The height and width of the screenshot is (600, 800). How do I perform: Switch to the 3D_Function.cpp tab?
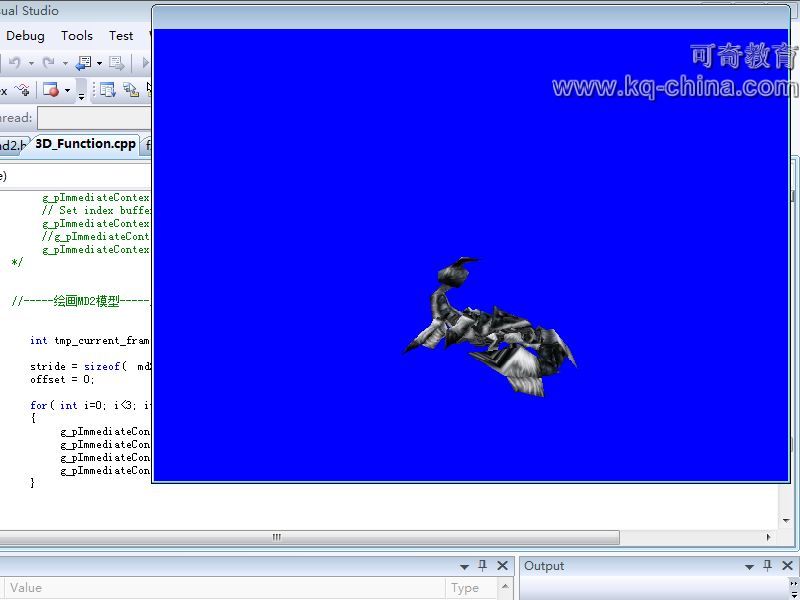tap(85, 144)
